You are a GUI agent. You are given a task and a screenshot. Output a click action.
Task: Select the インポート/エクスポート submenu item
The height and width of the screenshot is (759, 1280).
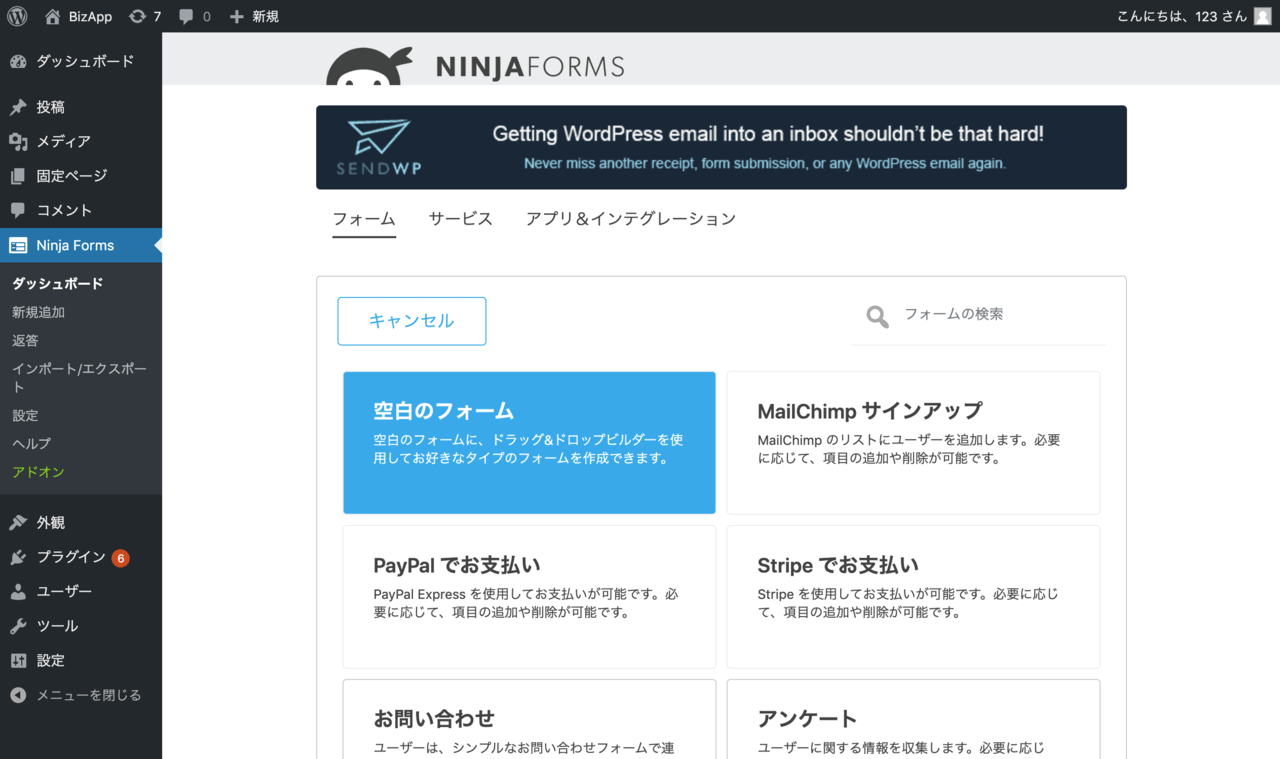79,378
